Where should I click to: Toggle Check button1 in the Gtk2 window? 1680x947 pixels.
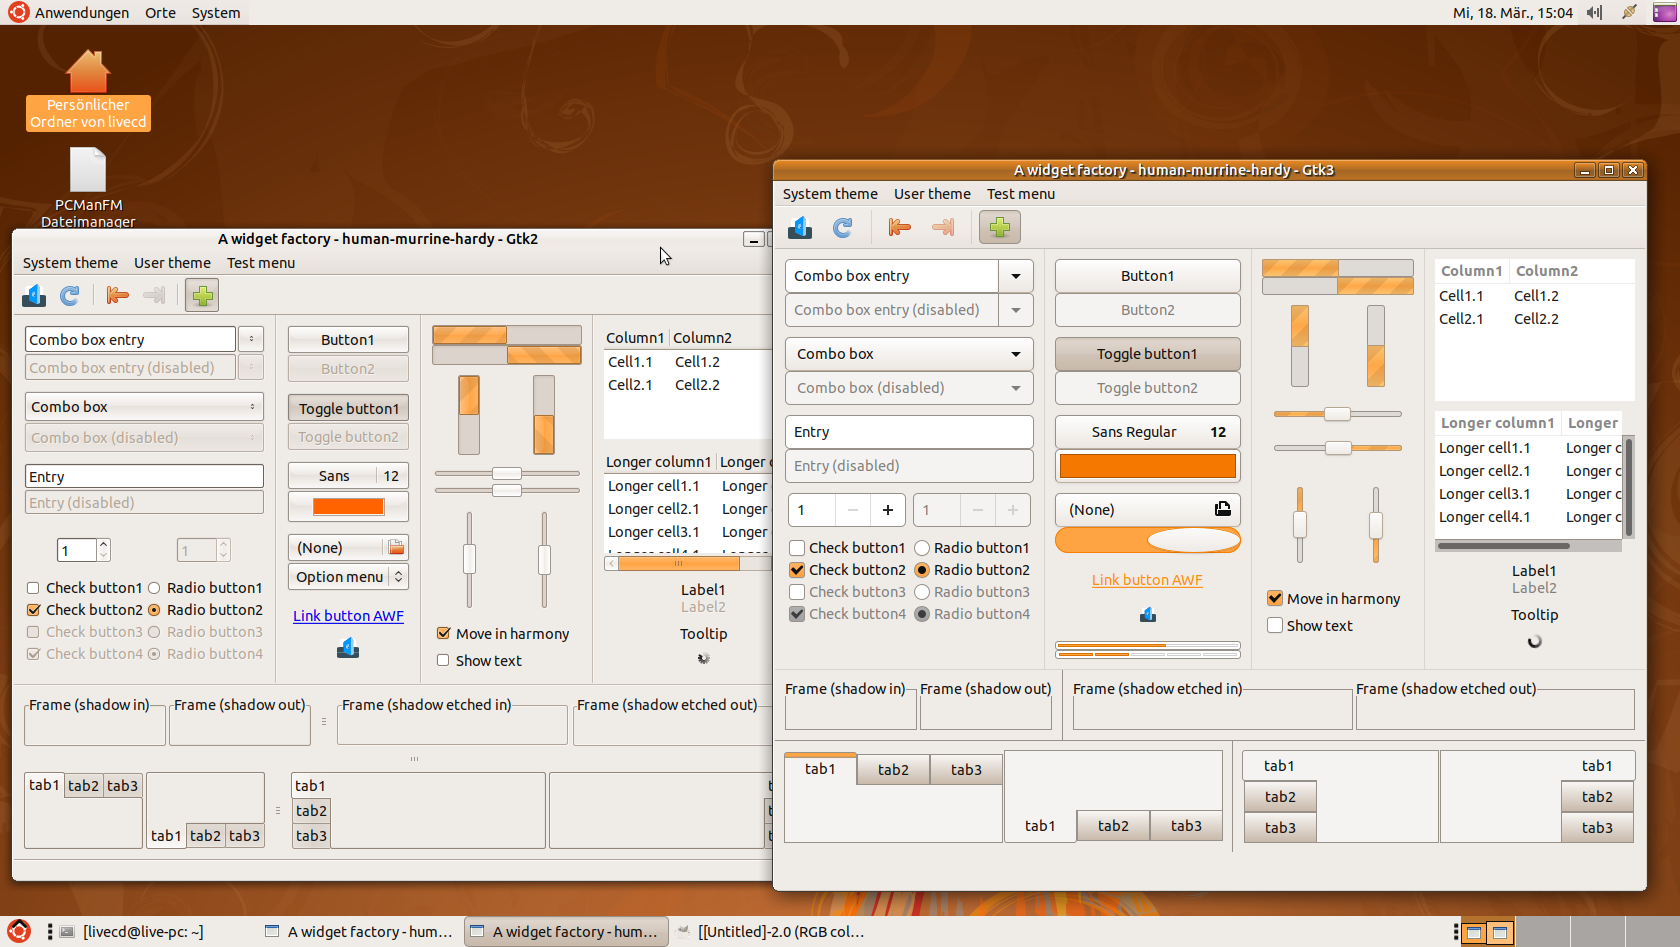33,588
